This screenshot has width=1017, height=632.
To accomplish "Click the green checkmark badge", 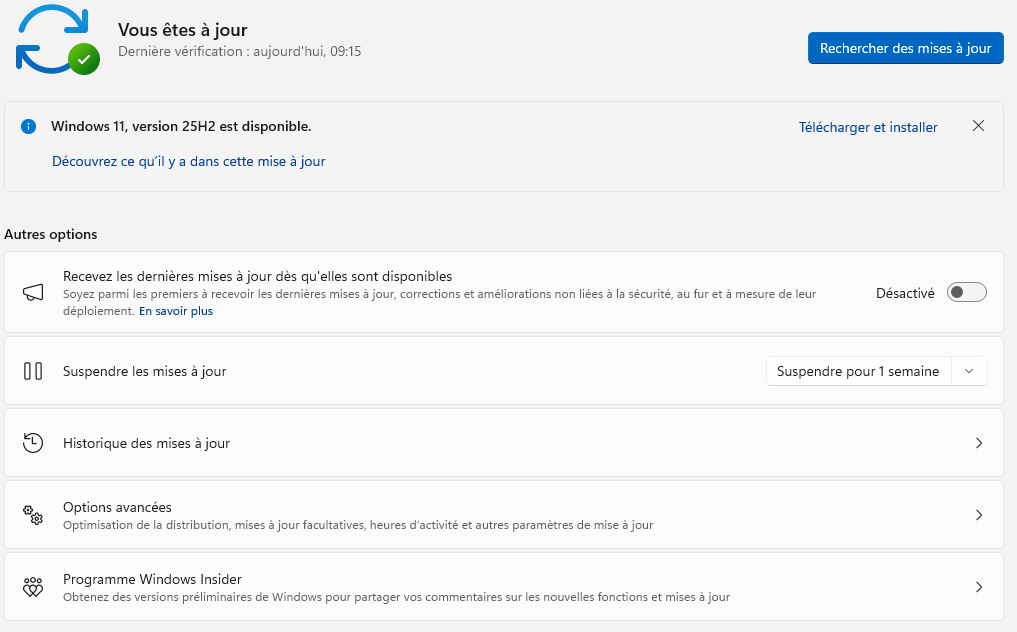I will point(84,59).
